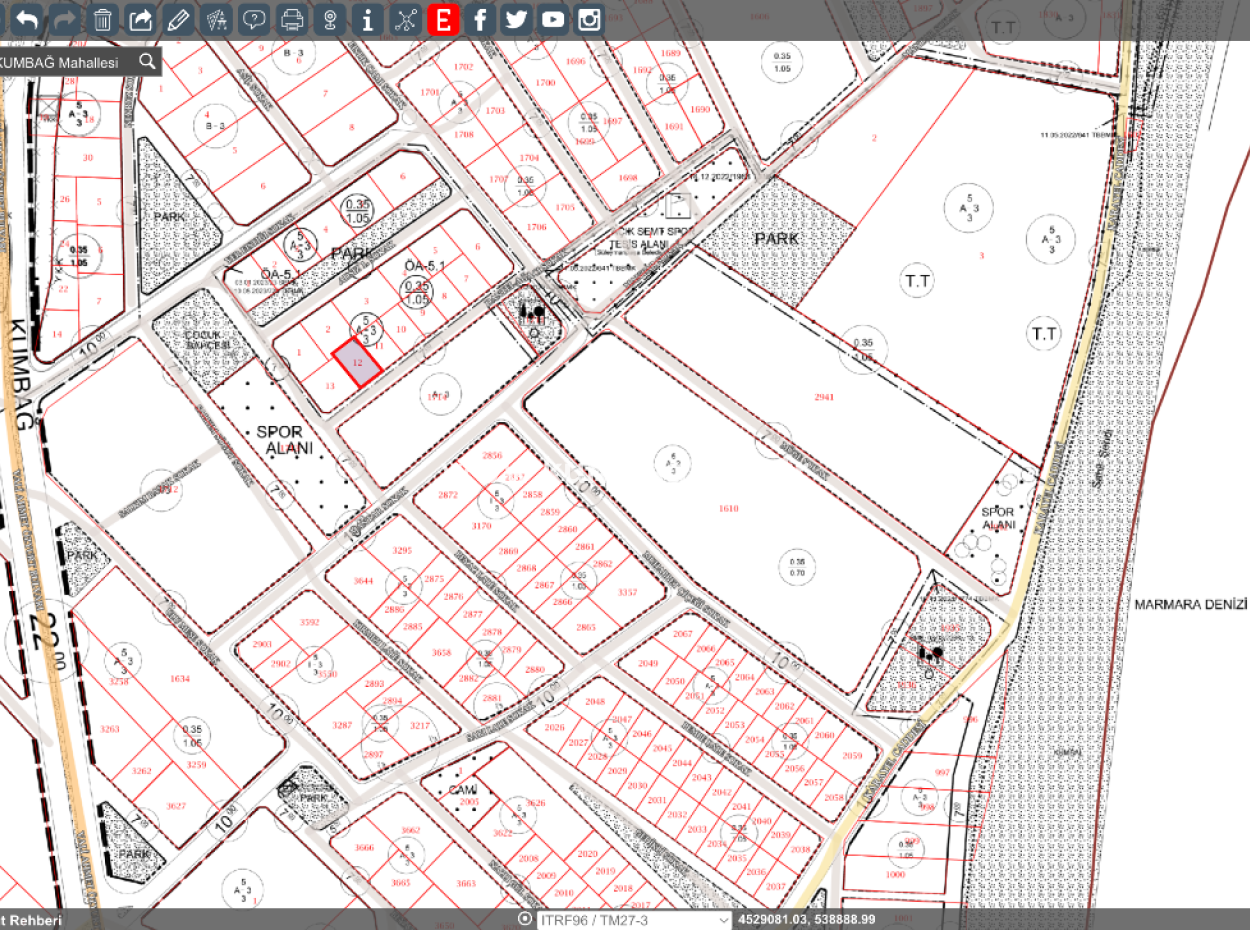Open the help speech bubble icon
The width and height of the screenshot is (1250, 930).
tap(254, 19)
